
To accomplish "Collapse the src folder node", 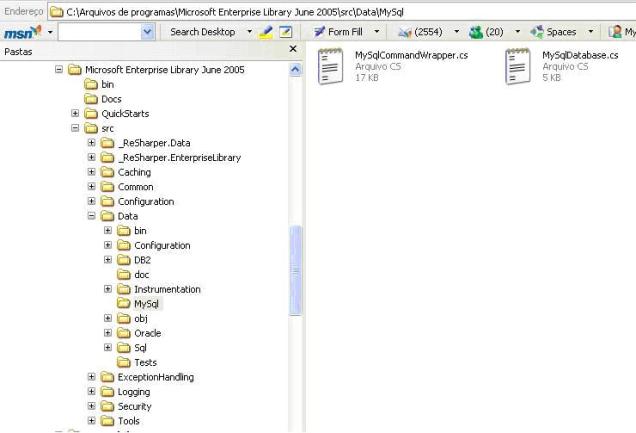I will pos(75,128).
